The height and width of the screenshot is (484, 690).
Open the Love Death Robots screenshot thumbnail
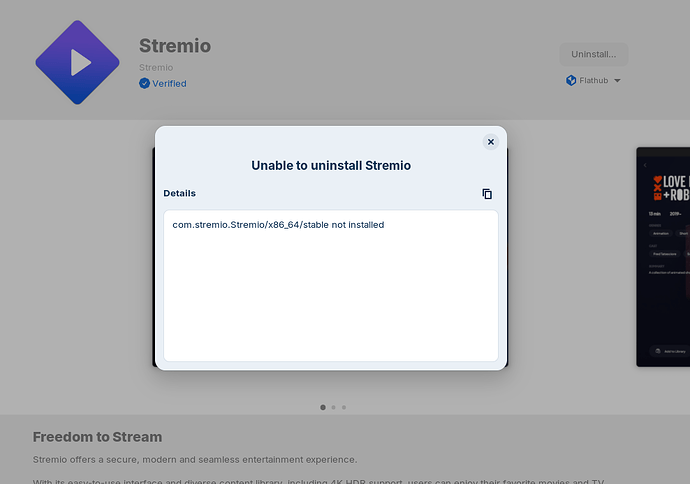pyautogui.click(x=663, y=257)
